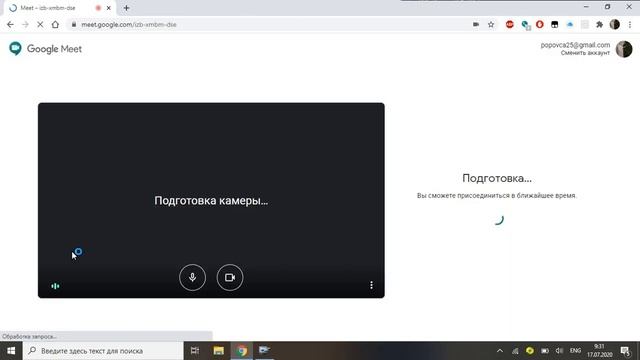Viewport: 640px width, 360px height.
Task: Open the clock showing 9:31
Action: pos(599,351)
